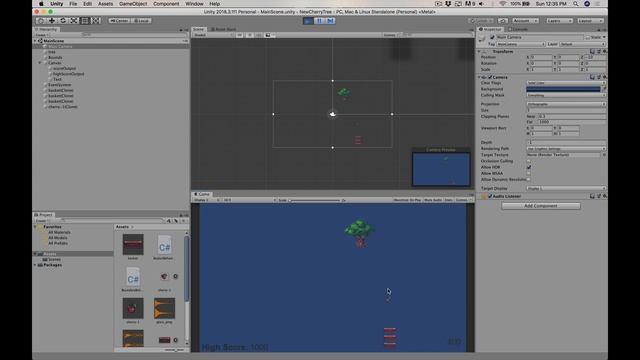Collapse the Transform component
The width and height of the screenshot is (640, 360).
pos(479,52)
